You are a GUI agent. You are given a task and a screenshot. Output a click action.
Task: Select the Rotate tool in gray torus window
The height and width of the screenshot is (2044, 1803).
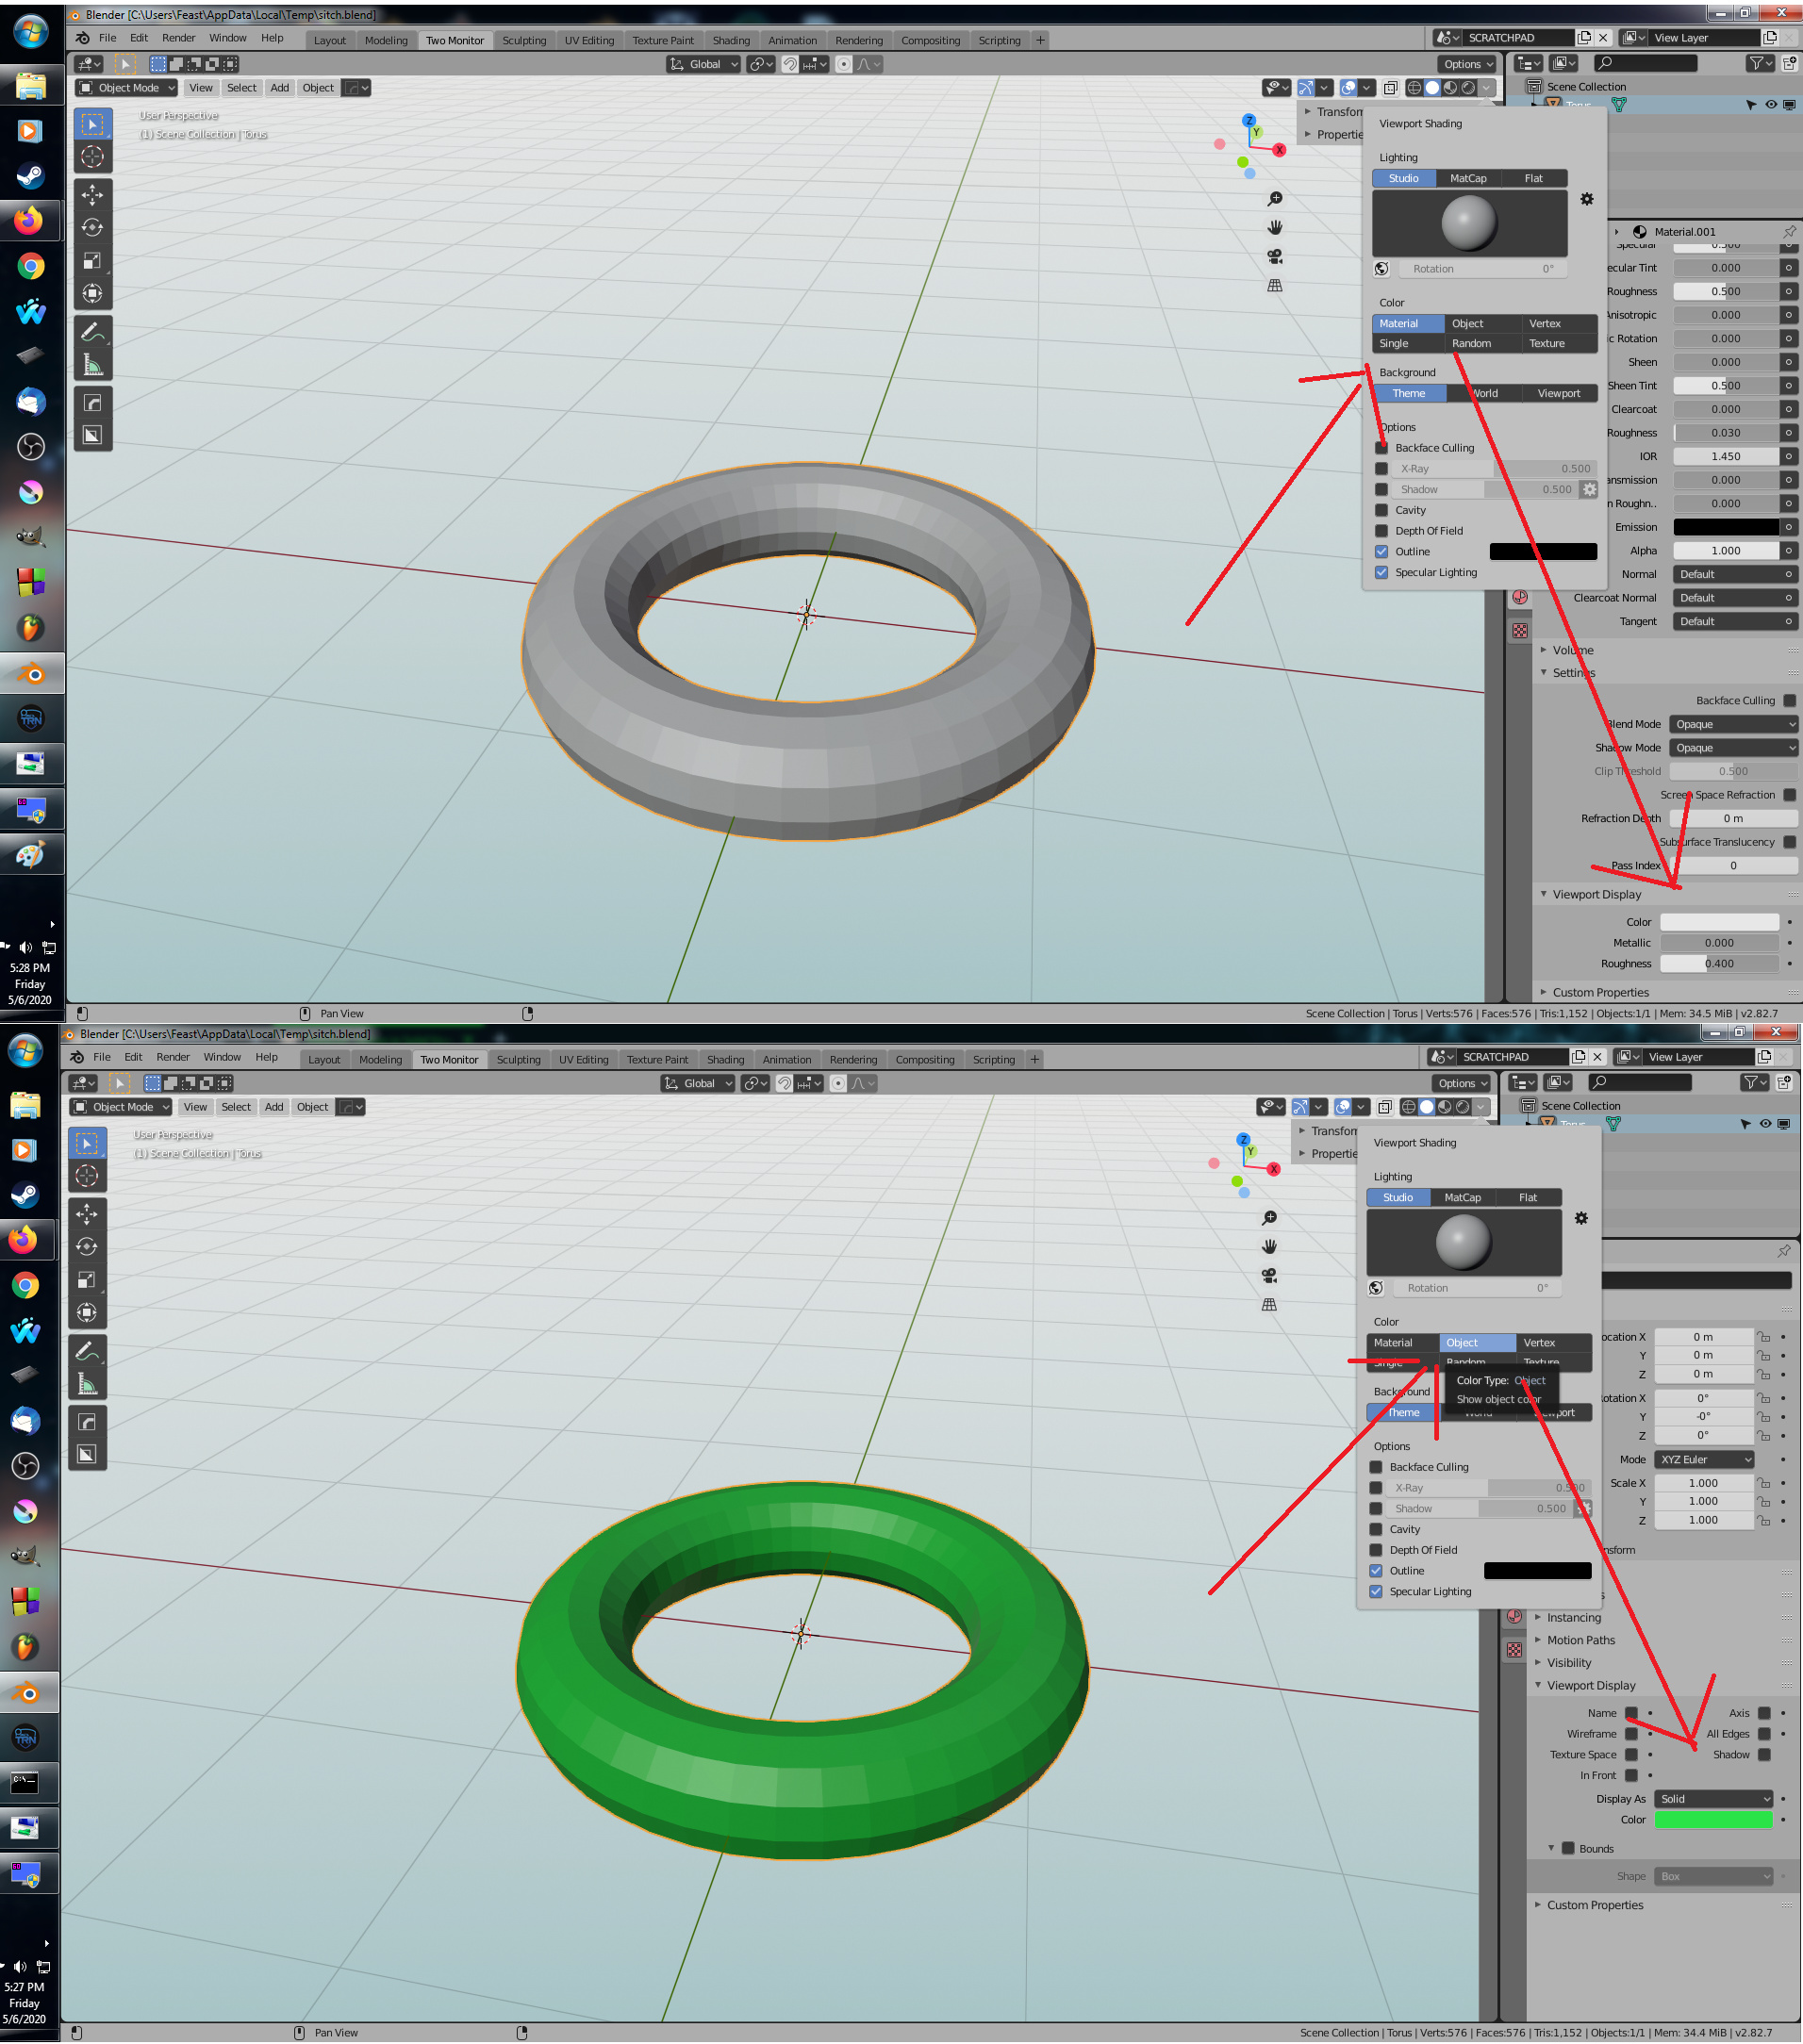[x=92, y=228]
